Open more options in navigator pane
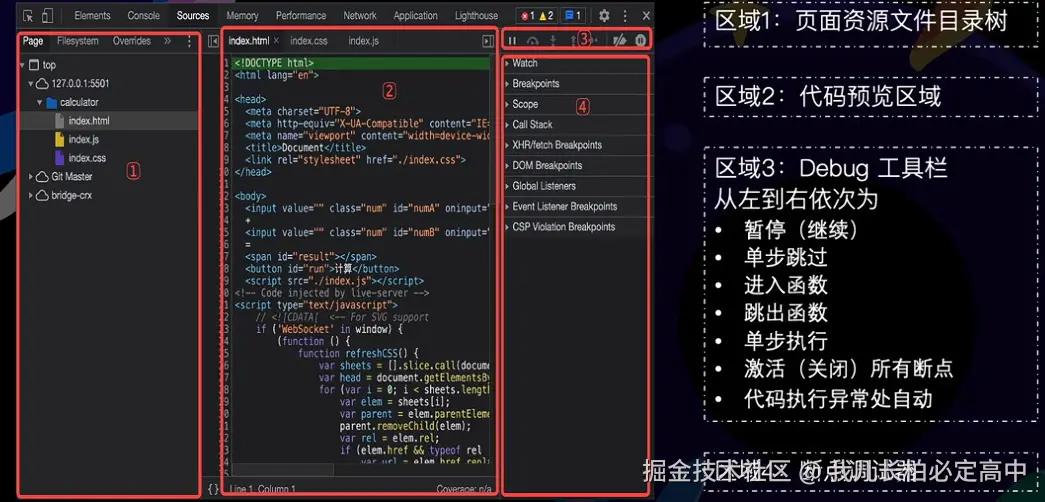The height and width of the screenshot is (502, 1045). [x=189, y=41]
